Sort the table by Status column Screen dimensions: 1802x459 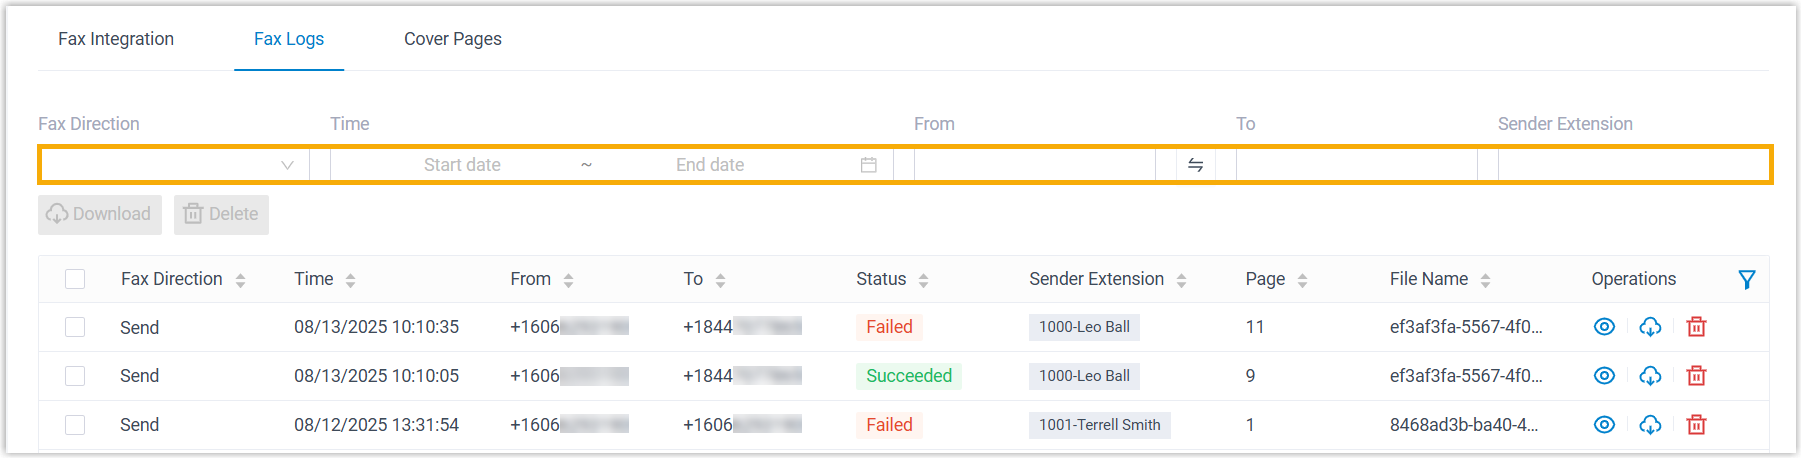[923, 281]
